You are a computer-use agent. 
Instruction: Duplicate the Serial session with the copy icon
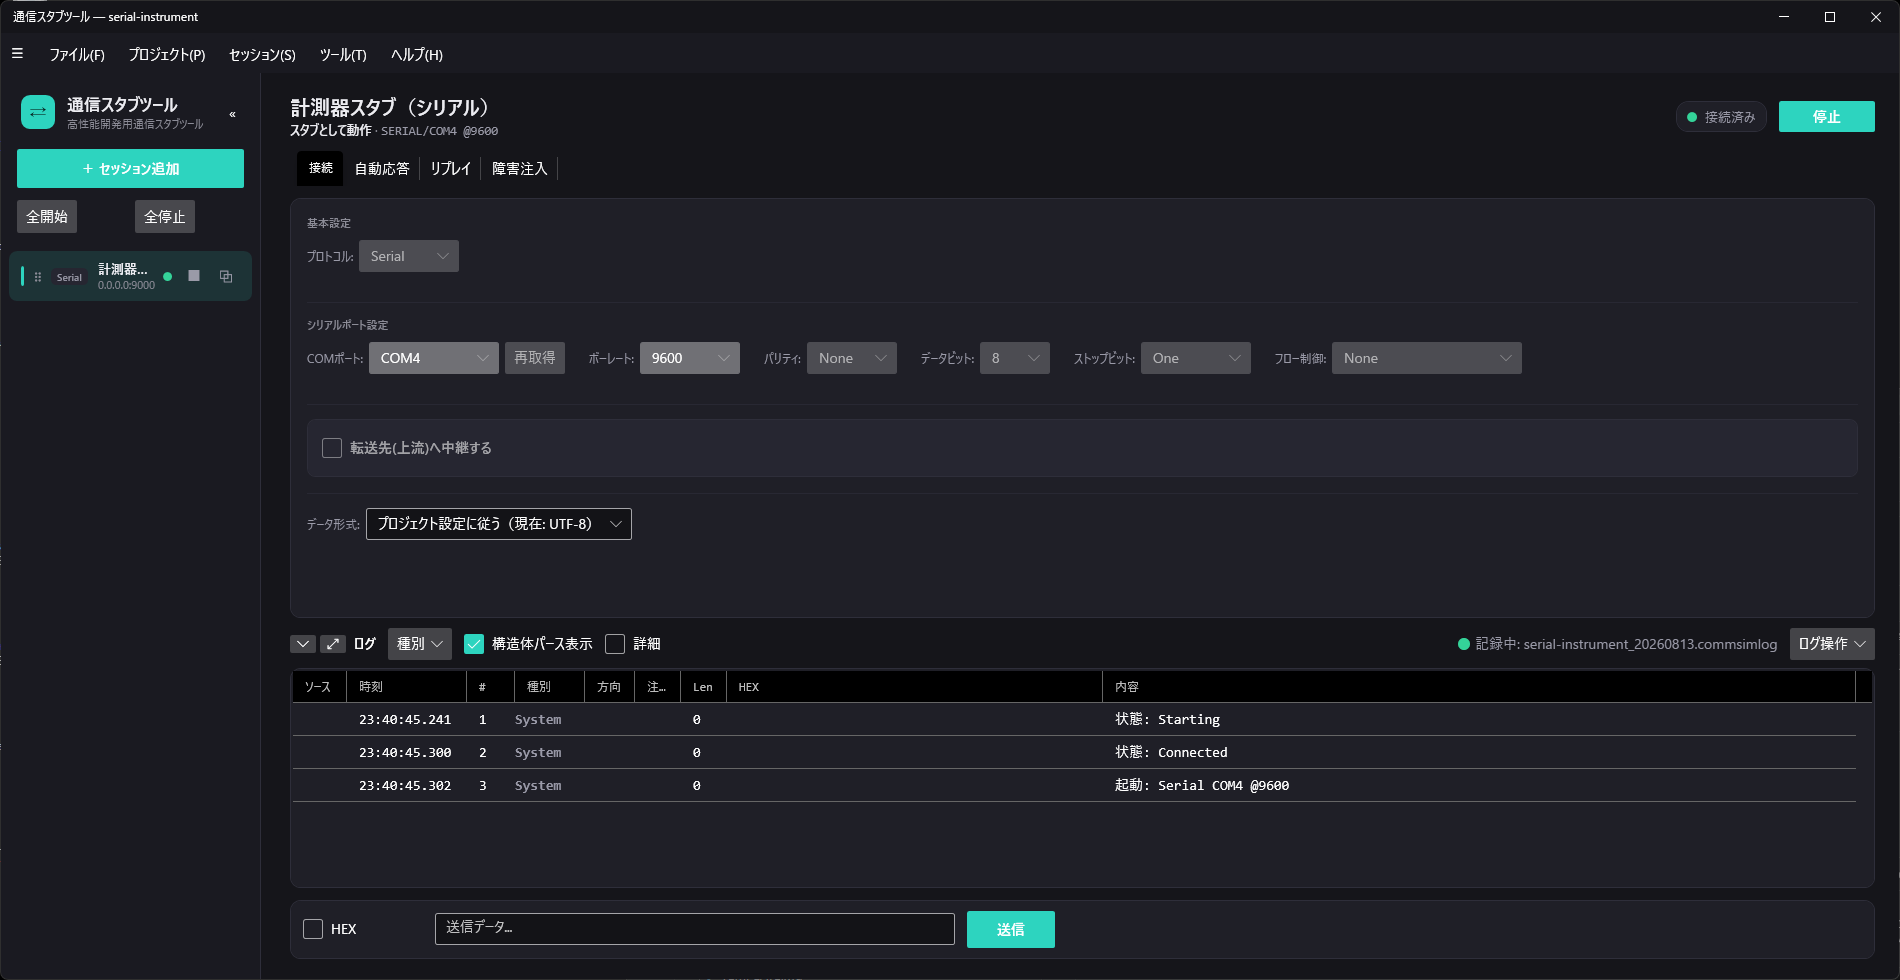coord(226,277)
